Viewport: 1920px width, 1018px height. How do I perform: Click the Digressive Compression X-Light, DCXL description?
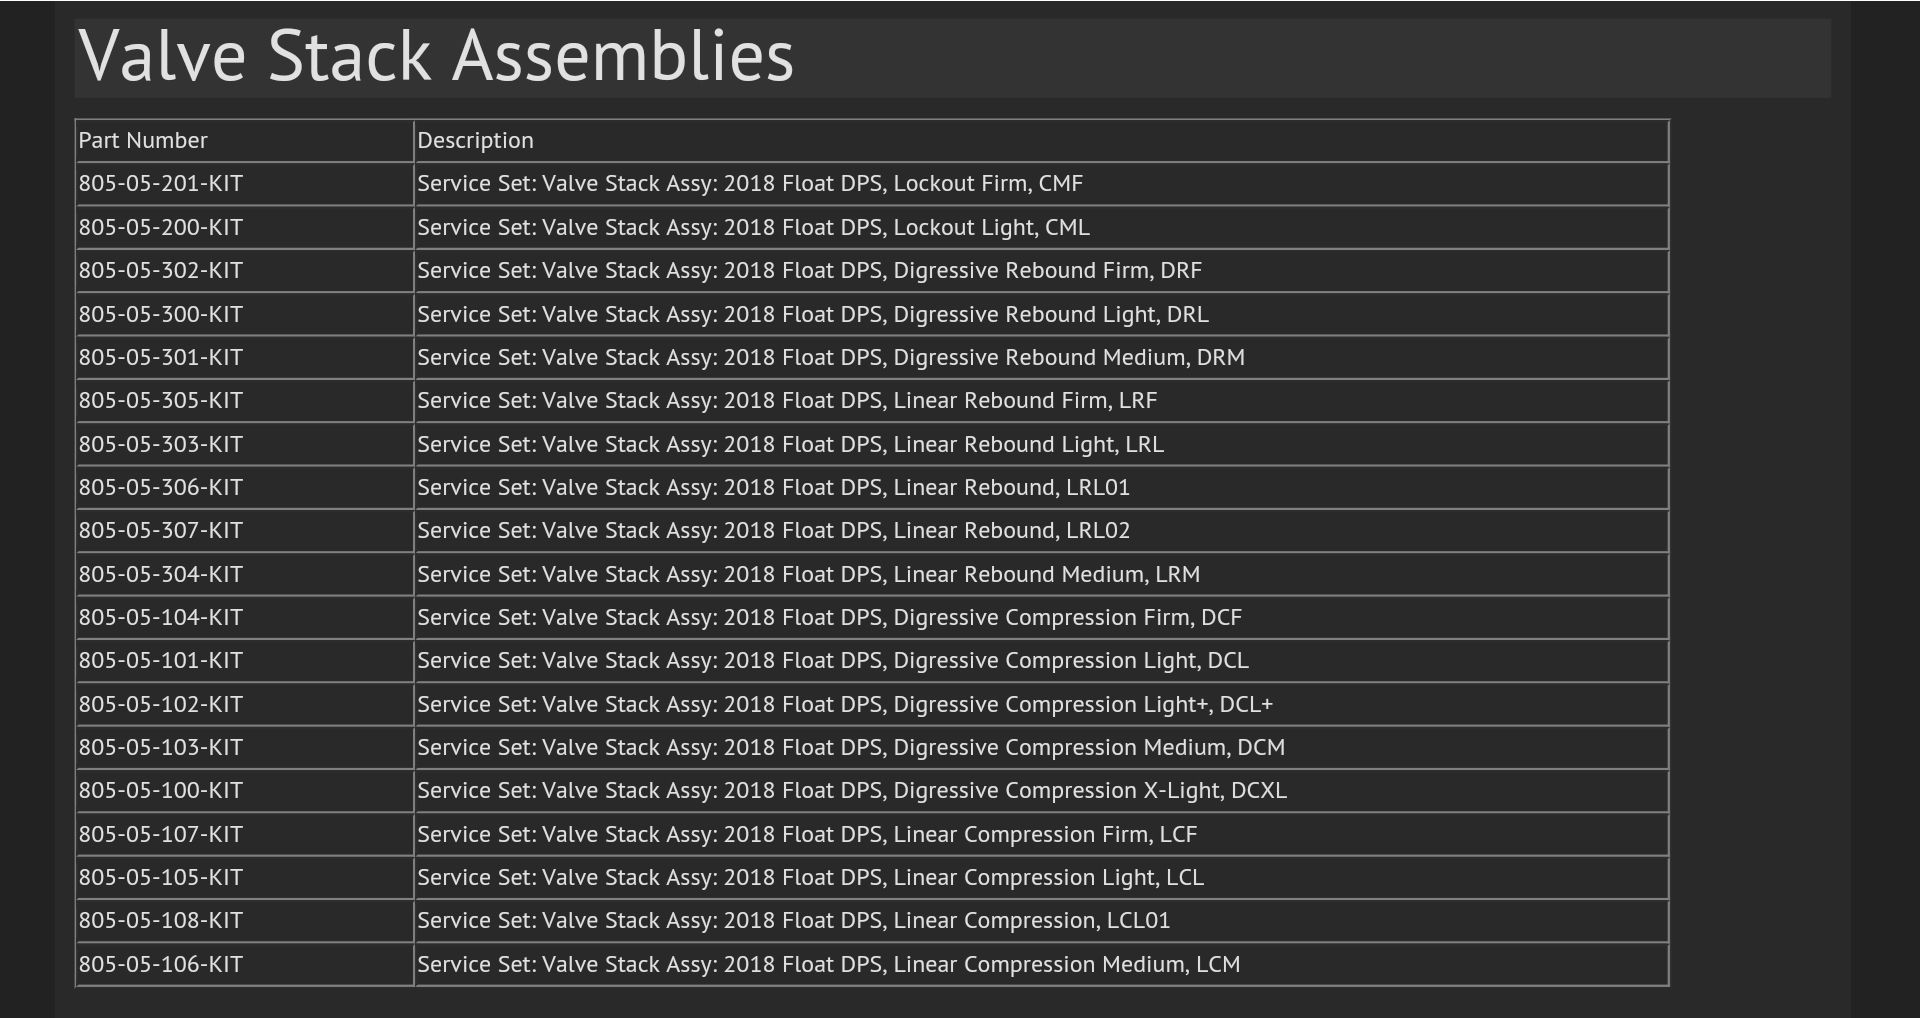[x=851, y=791]
